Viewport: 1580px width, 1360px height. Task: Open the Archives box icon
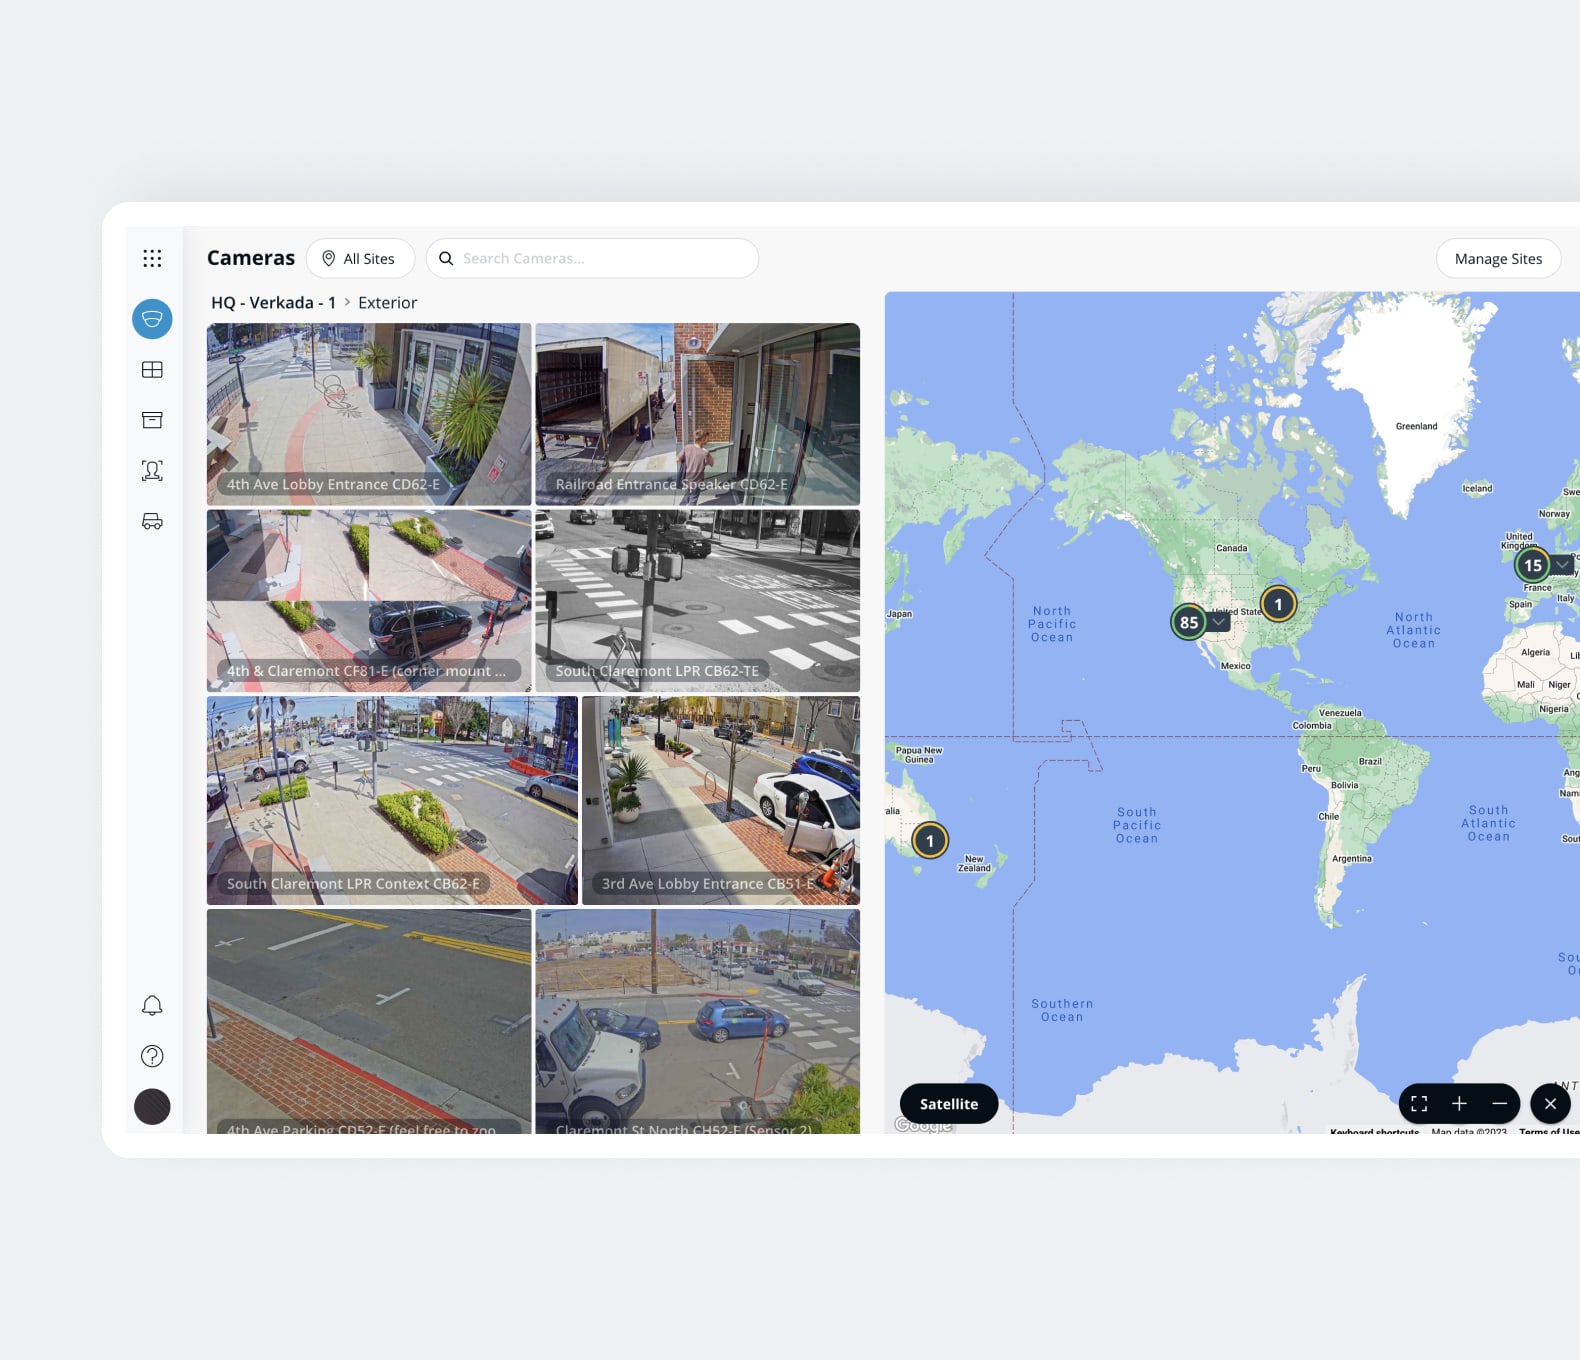click(152, 420)
